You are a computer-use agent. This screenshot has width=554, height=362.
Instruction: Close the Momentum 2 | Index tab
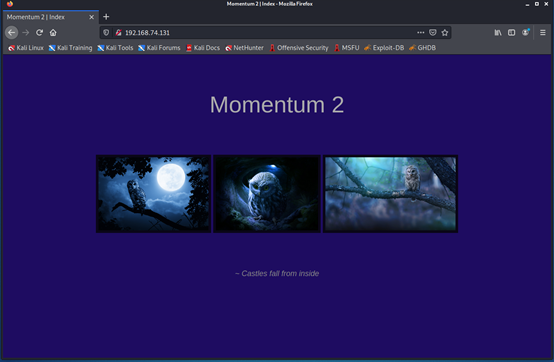(x=92, y=17)
